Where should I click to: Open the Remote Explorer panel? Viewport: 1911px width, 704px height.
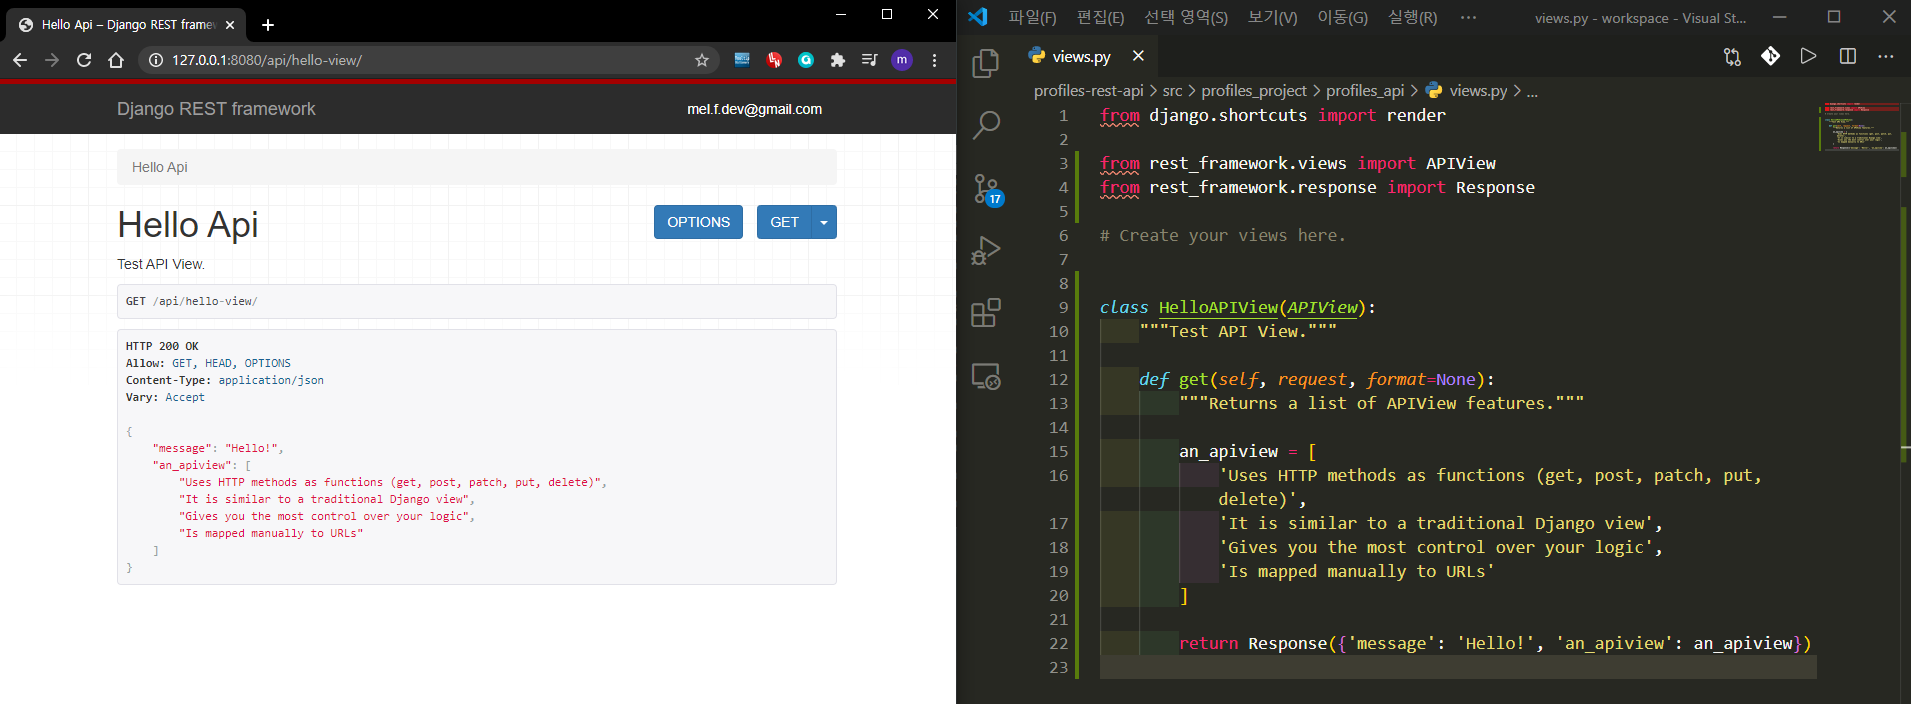click(986, 376)
